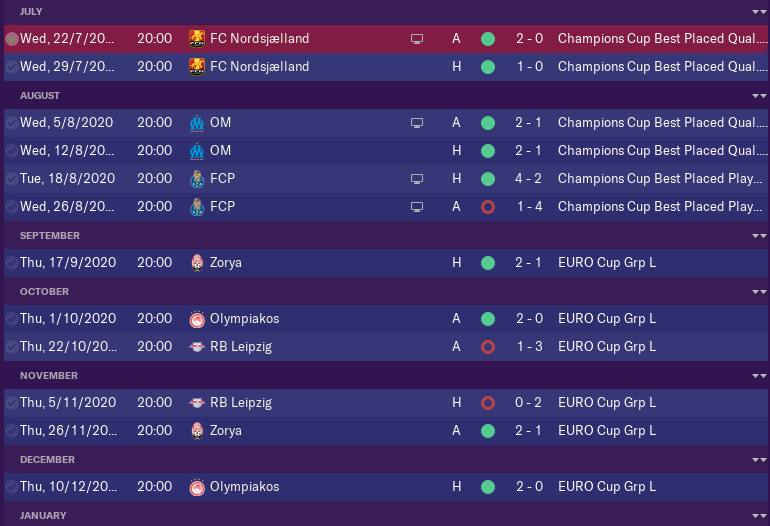Click win indicator dot on 10/12 Olympiakos match
770x526 pixels.
488,487
